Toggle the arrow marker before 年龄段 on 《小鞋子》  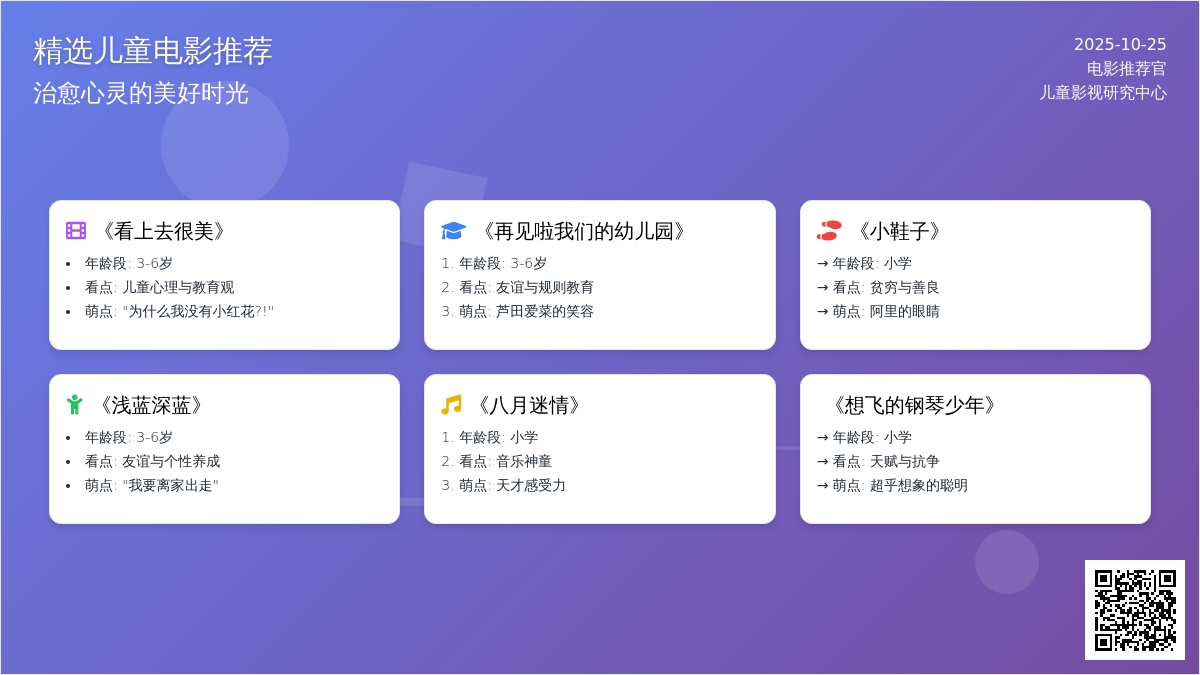click(822, 263)
